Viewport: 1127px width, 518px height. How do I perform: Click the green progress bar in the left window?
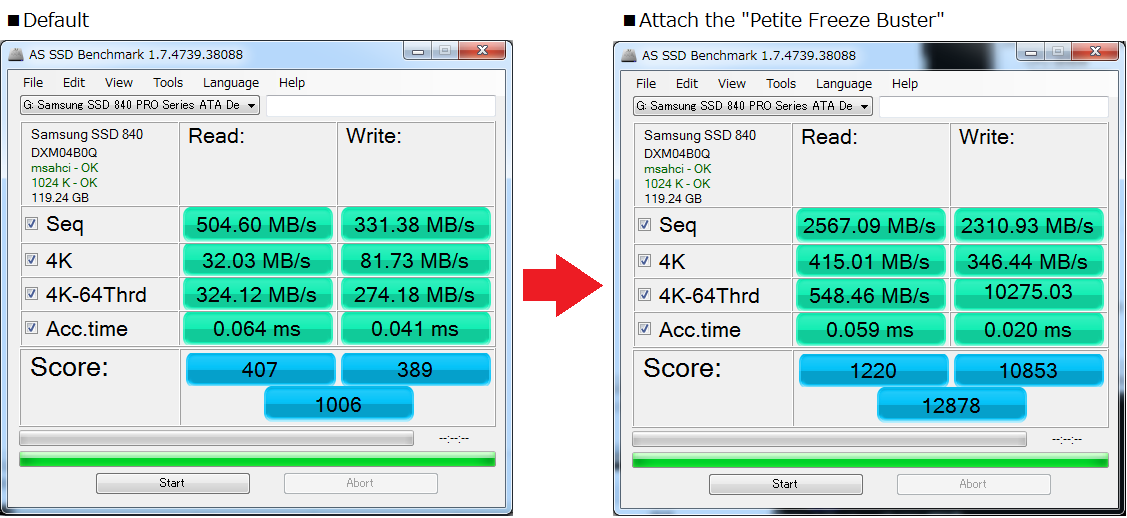click(x=257, y=459)
